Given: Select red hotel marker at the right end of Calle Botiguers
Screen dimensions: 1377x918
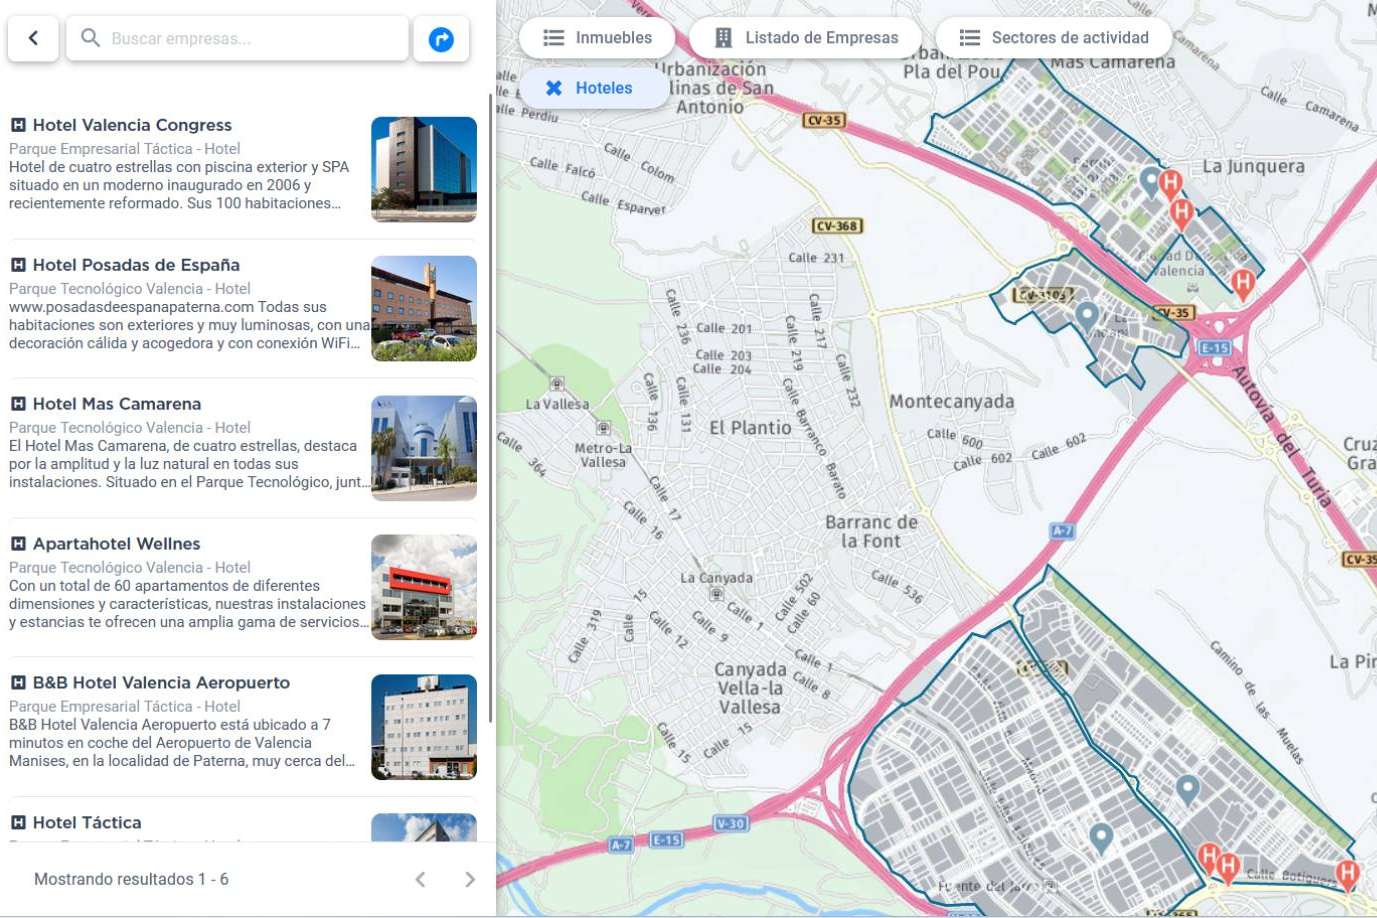Looking at the screenshot, I should tap(1348, 876).
